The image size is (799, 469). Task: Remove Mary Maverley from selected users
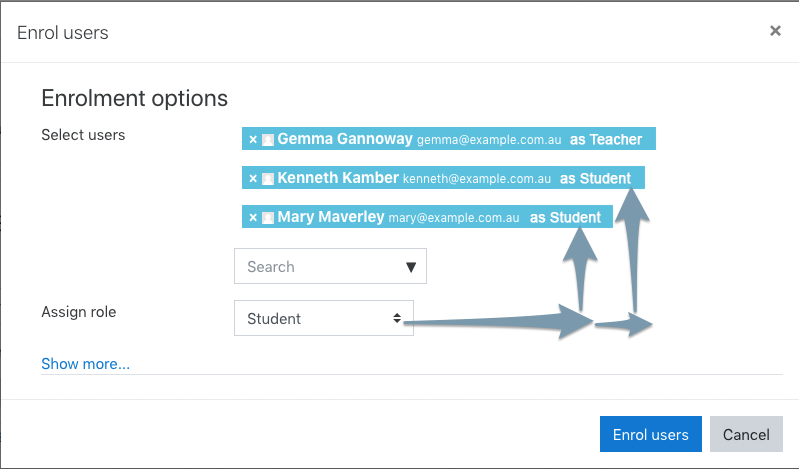pyautogui.click(x=253, y=218)
